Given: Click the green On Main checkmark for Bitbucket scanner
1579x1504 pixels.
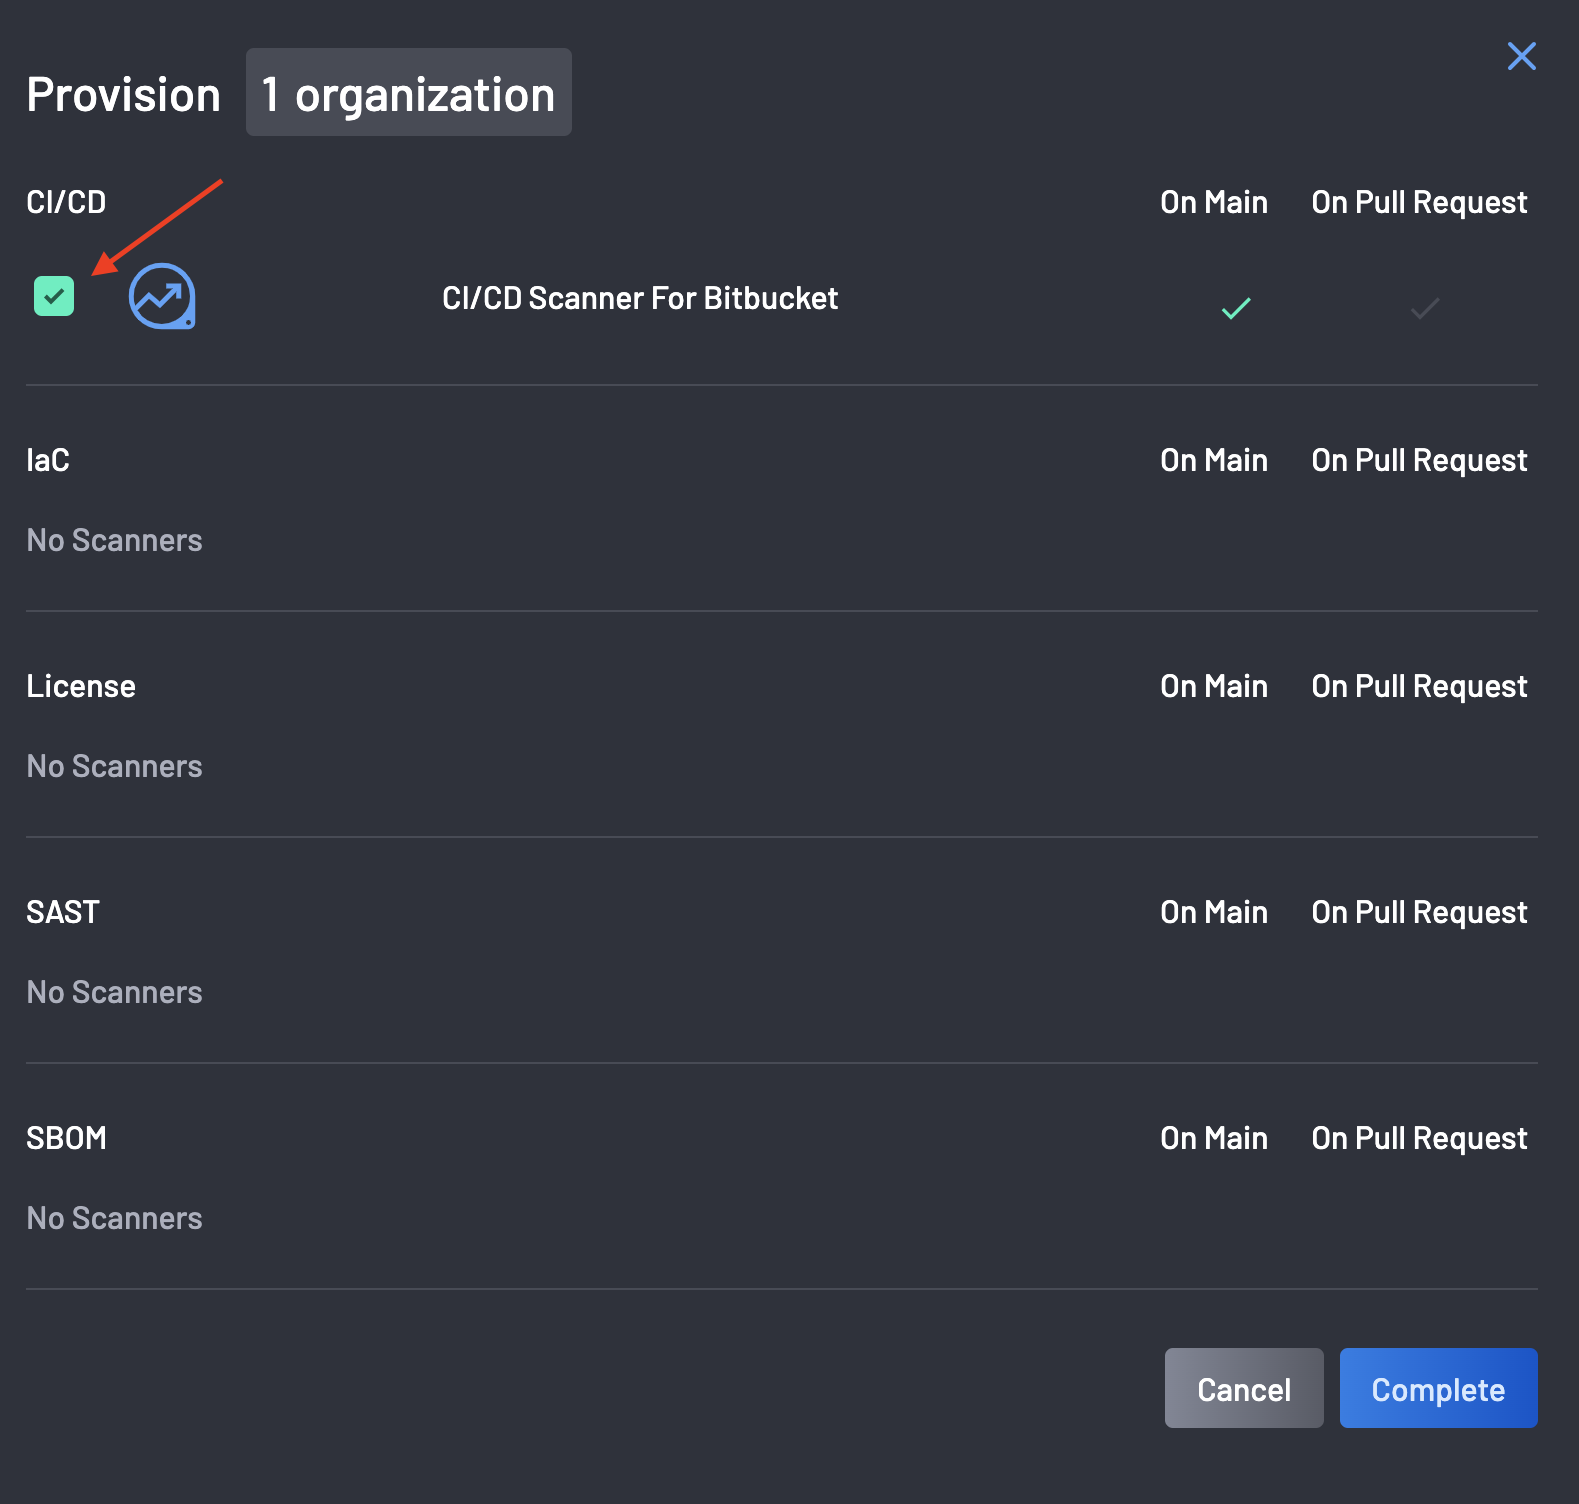Looking at the screenshot, I should 1233,308.
